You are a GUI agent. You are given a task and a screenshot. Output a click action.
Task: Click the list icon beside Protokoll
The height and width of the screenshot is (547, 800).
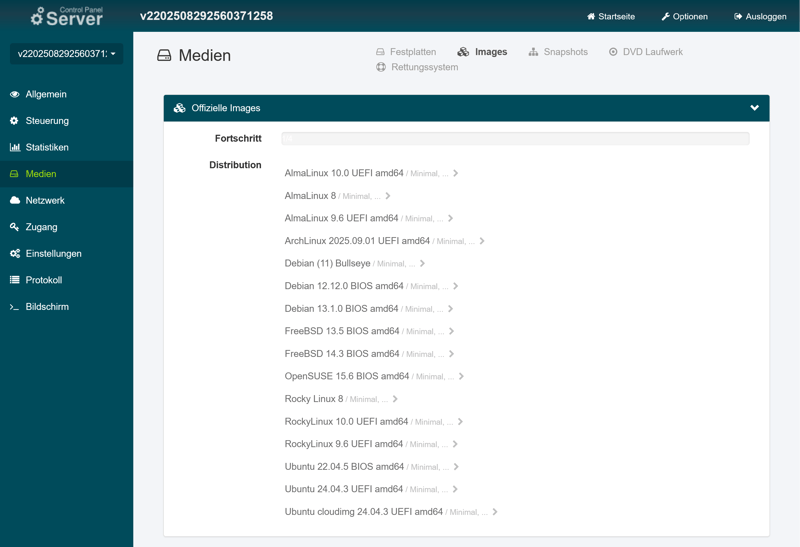pyautogui.click(x=15, y=280)
